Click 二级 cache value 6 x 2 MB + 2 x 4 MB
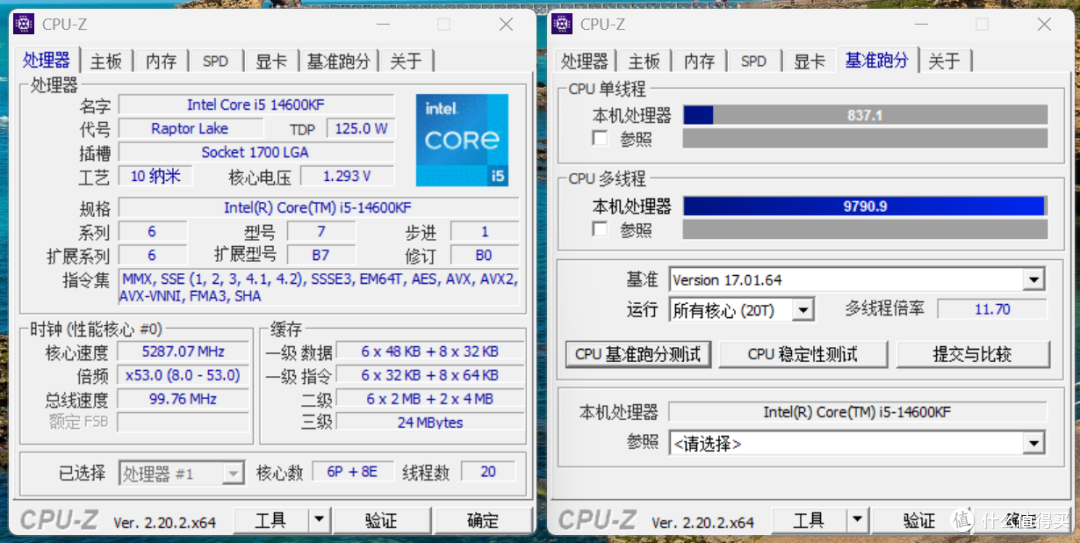 (430, 399)
